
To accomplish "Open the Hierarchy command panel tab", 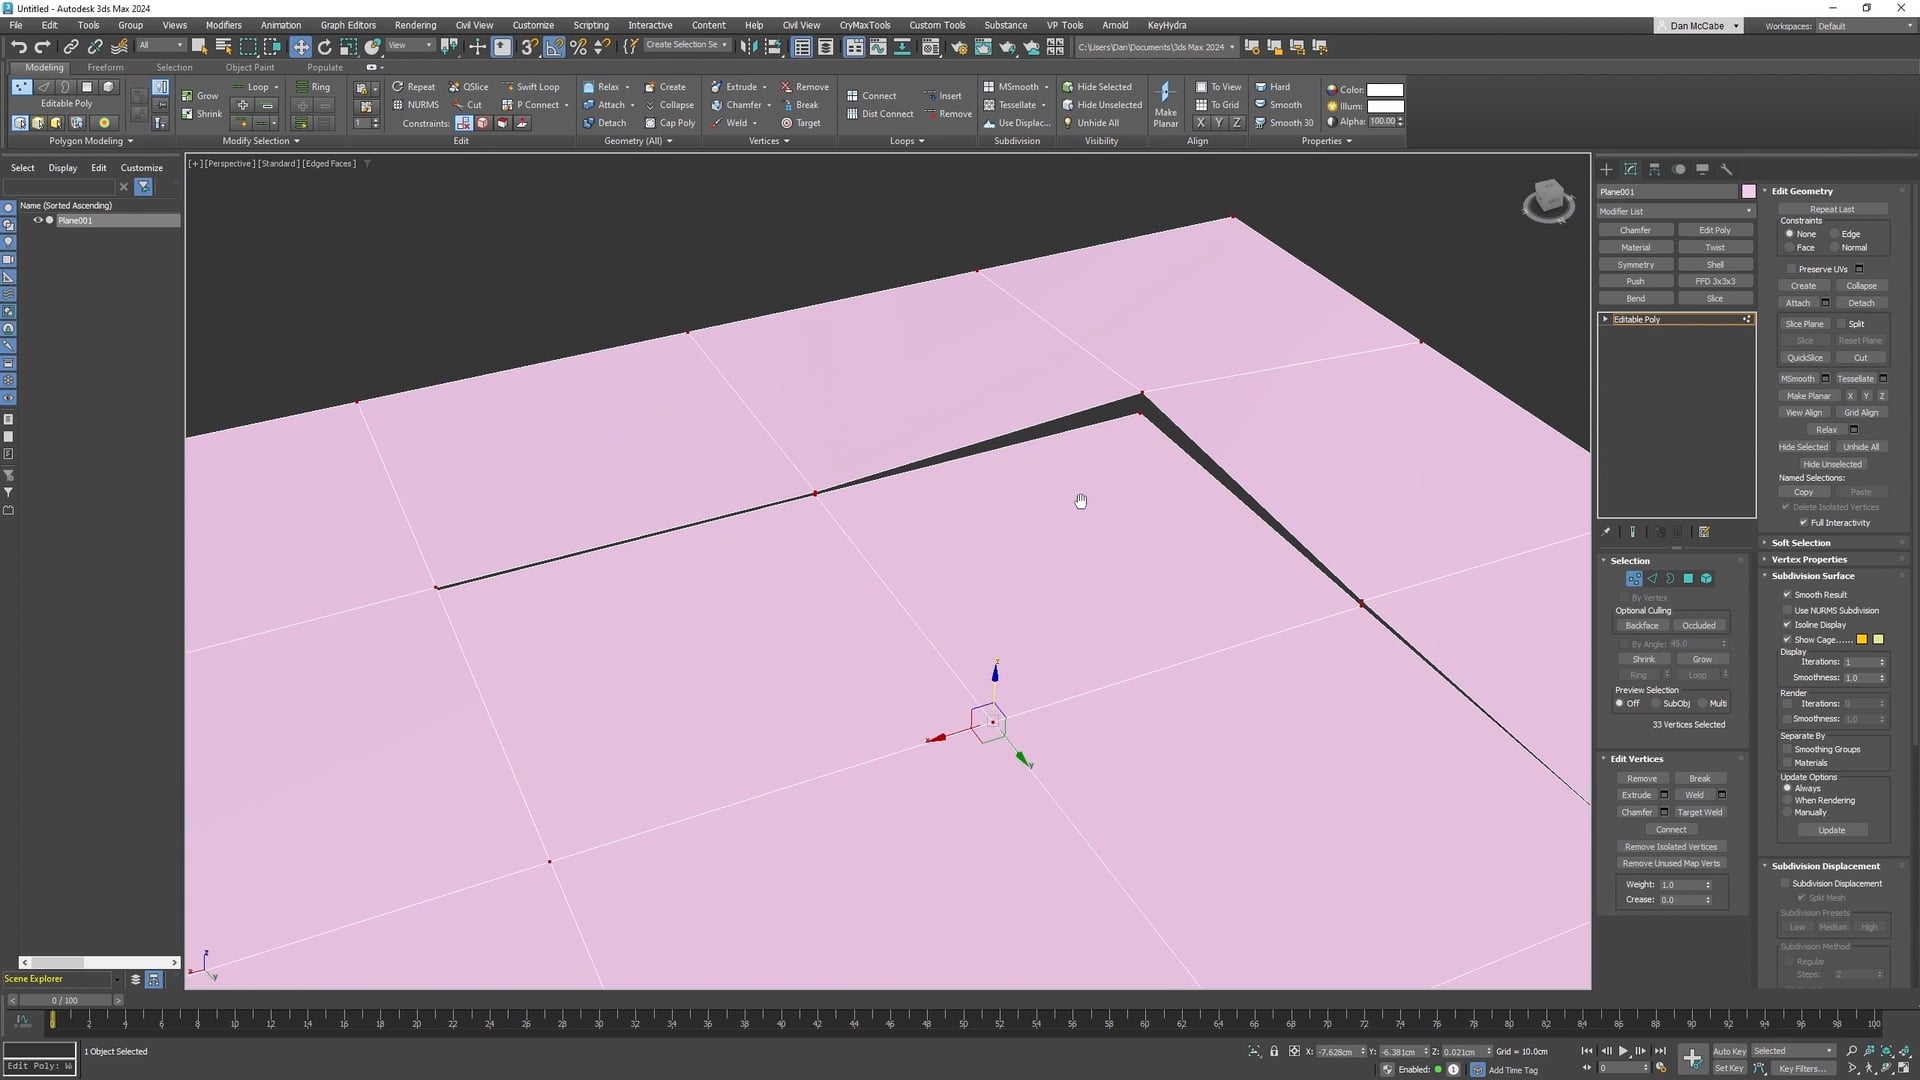I will pos(1654,169).
